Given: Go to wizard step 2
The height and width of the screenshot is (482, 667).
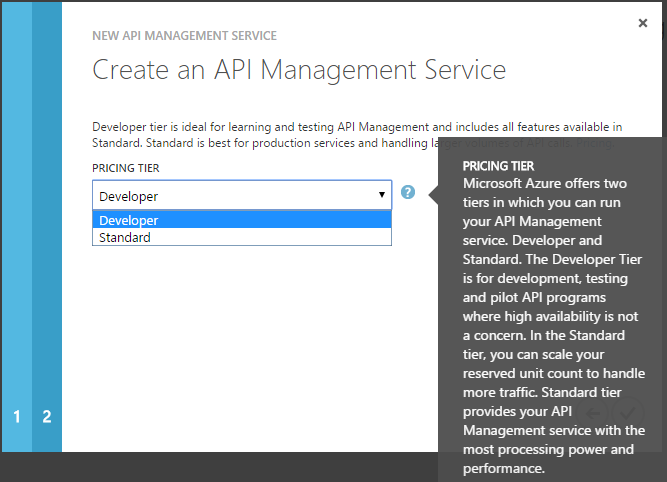Looking at the screenshot, I should point(47,417).
